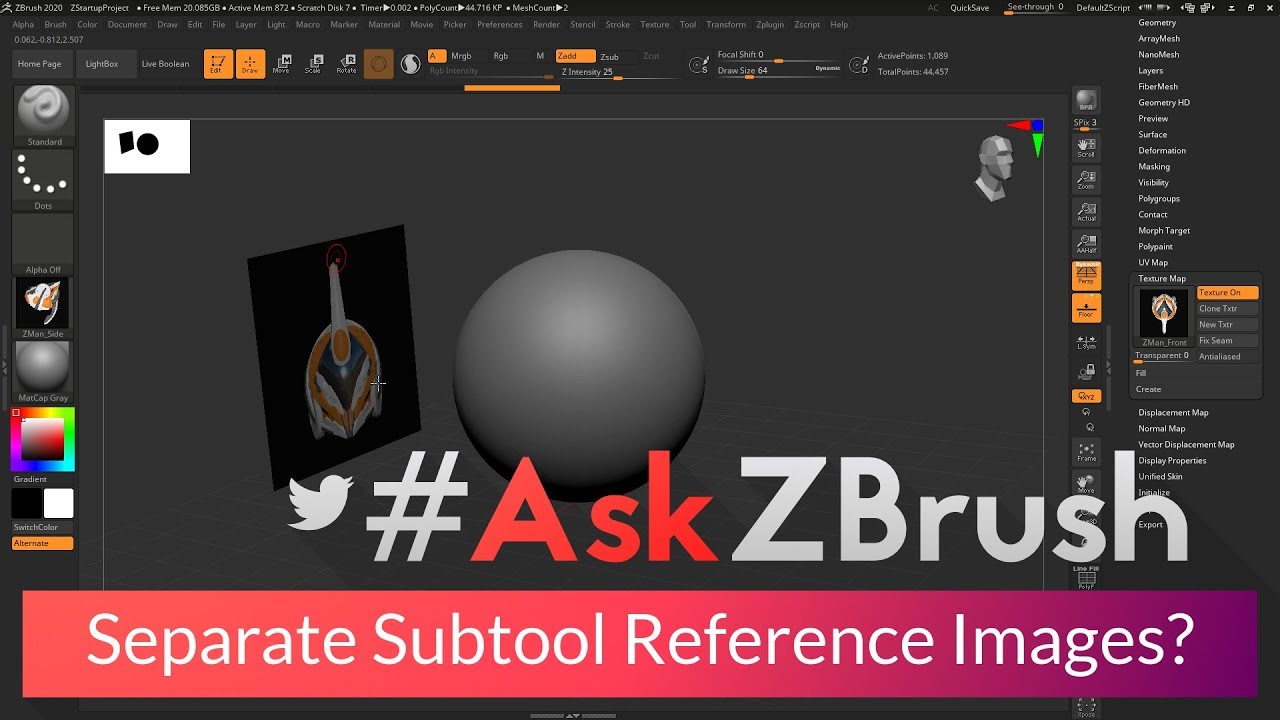The height and width of the screenshot is (720, 1280).
Task: Expand Deformation subpalette
Action: 1162,150
